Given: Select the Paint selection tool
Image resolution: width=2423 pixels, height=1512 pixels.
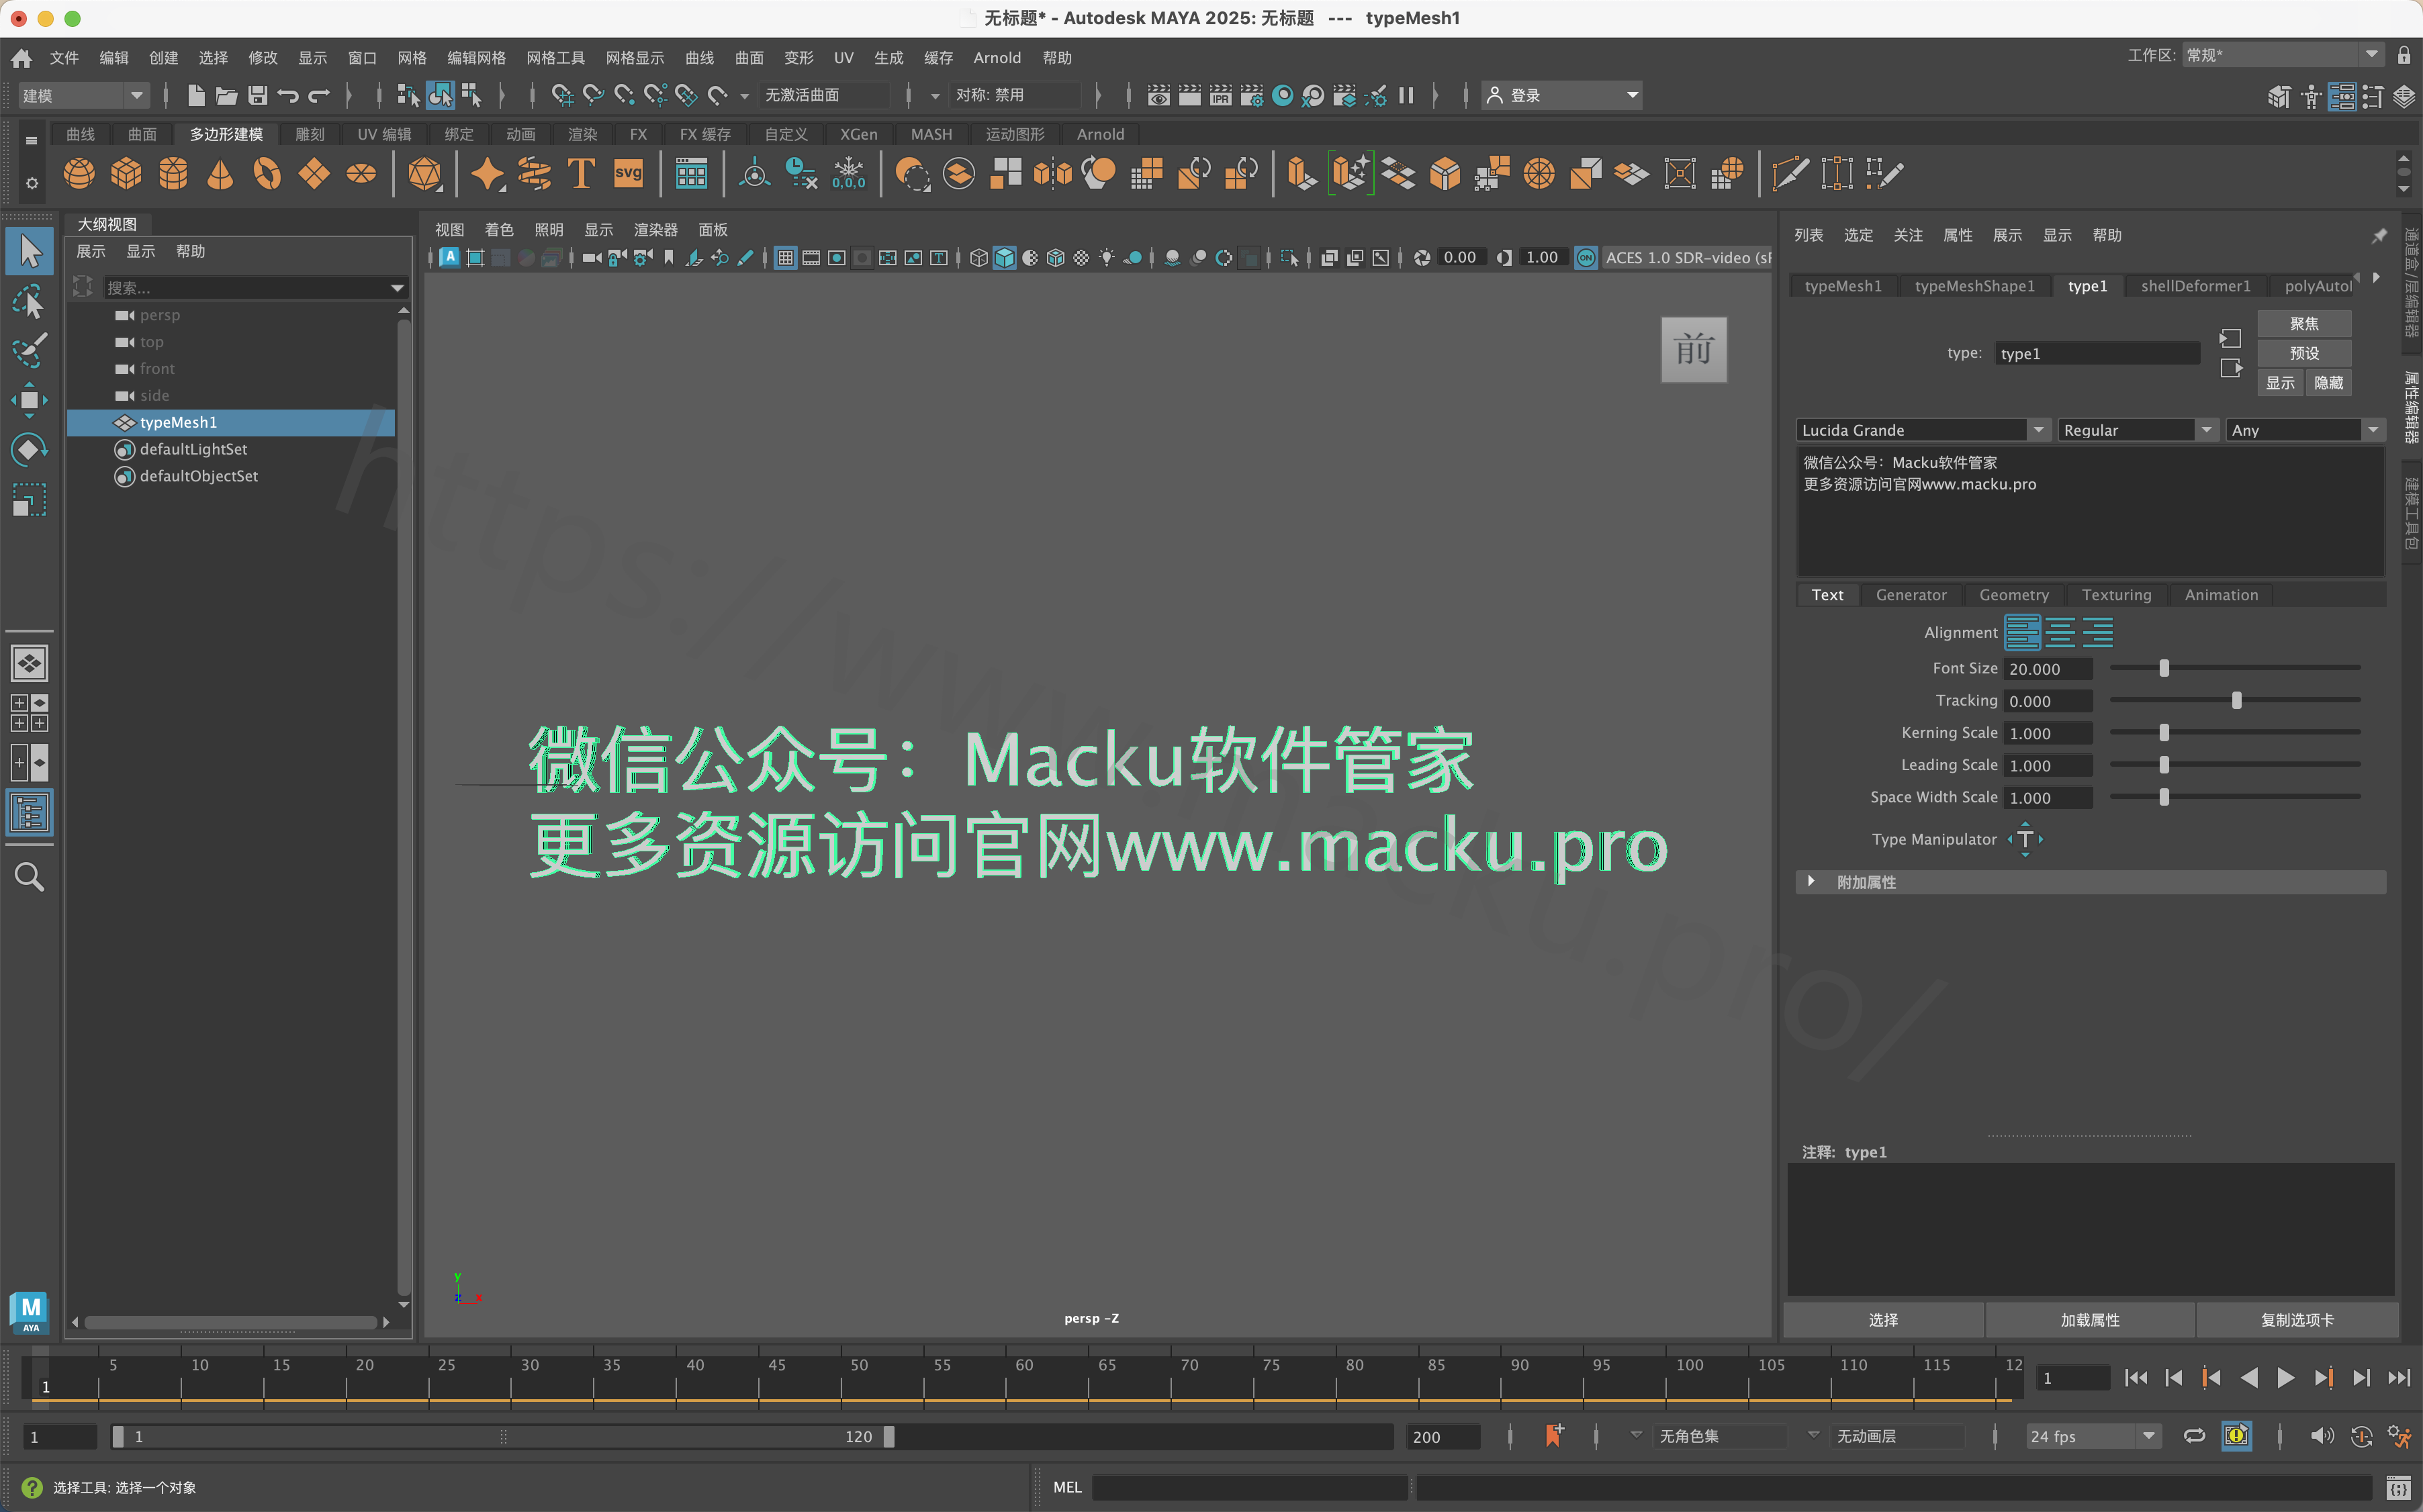Looking at the screenshot, I should tap(29, 350).
